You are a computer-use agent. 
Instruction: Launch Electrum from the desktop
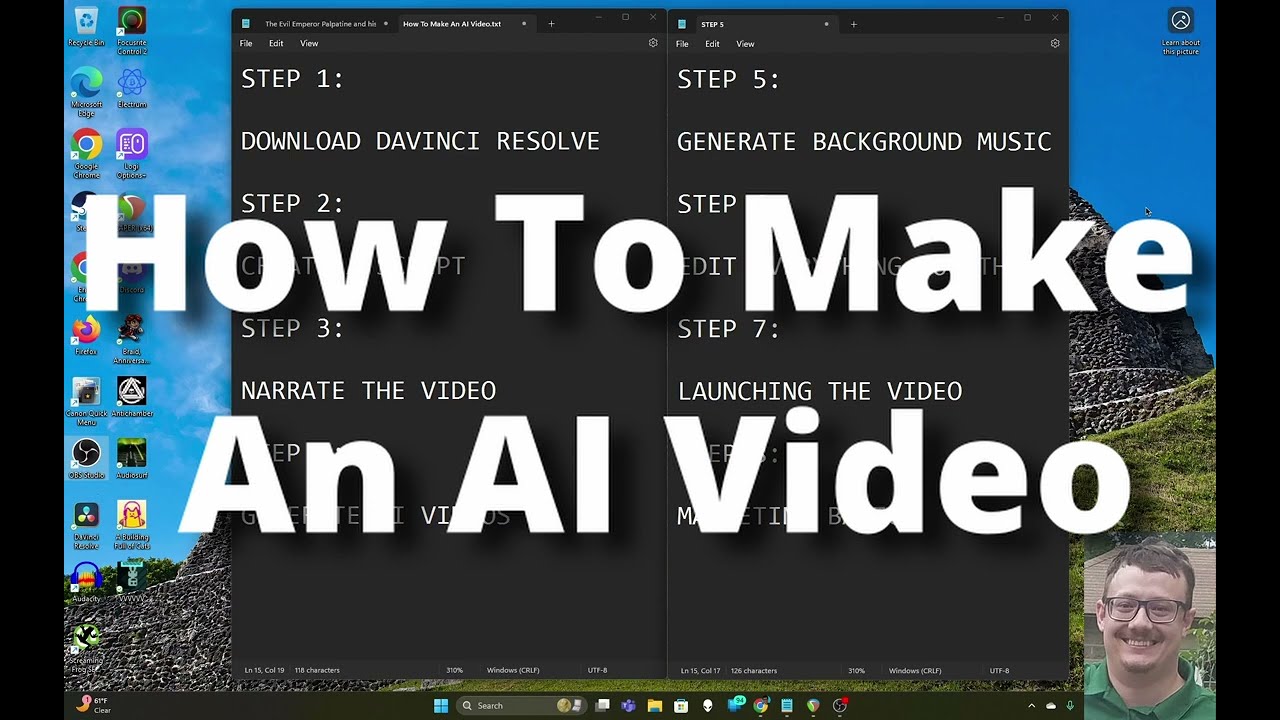[131, 88]
